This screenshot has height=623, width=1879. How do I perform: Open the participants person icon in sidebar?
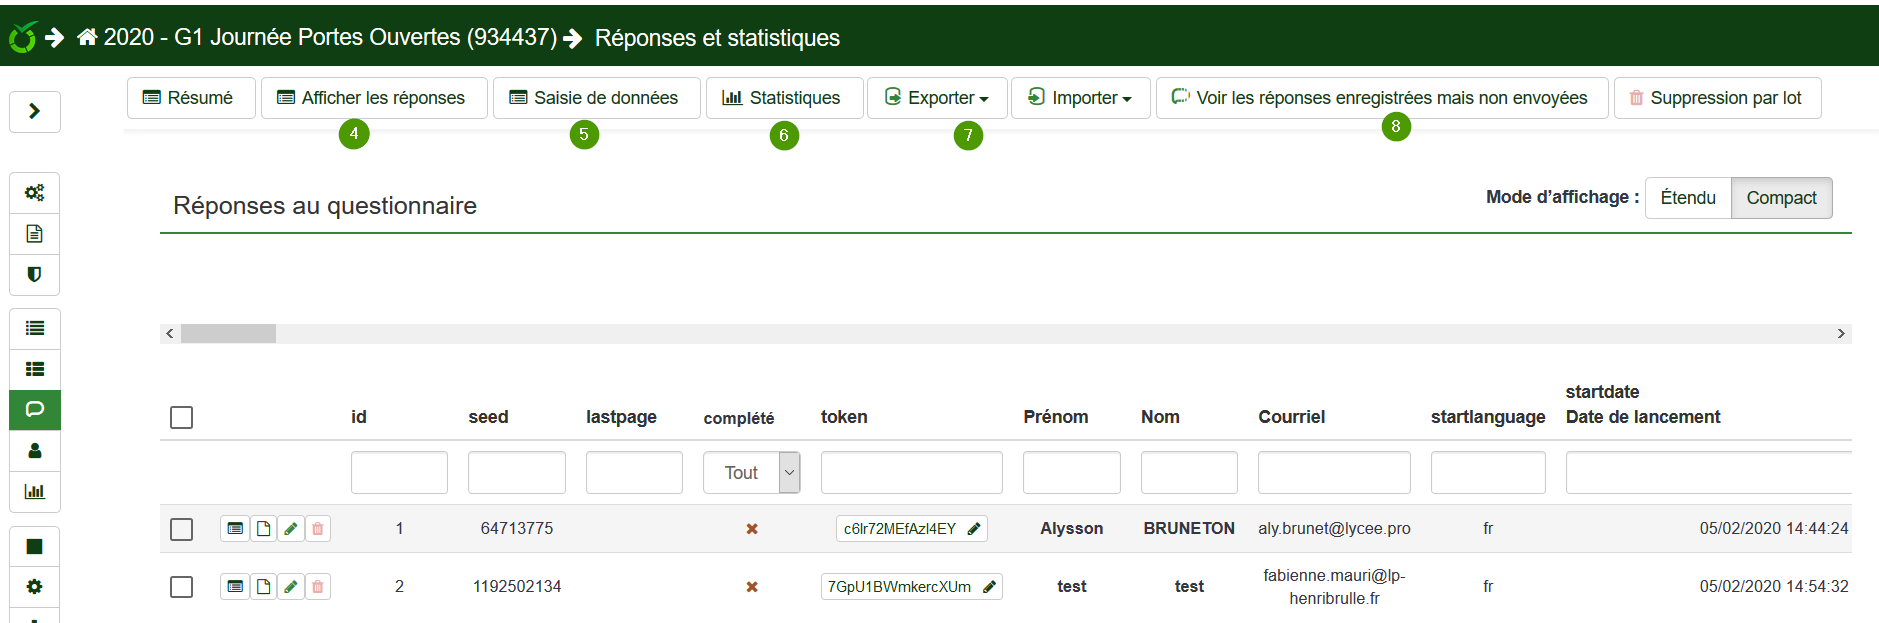(34, 451)
